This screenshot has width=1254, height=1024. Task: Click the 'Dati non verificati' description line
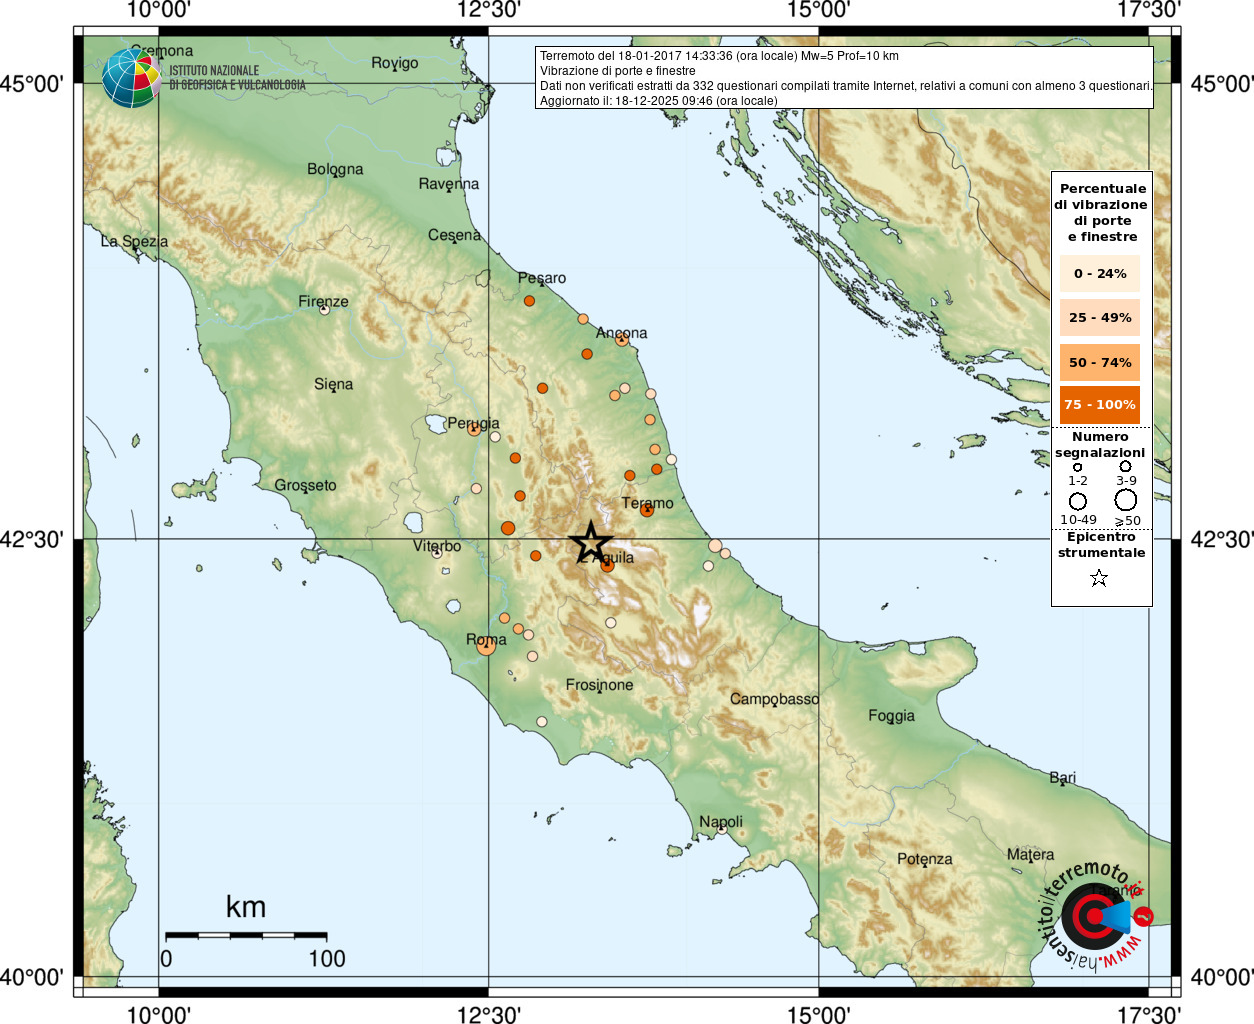(846, 86)
